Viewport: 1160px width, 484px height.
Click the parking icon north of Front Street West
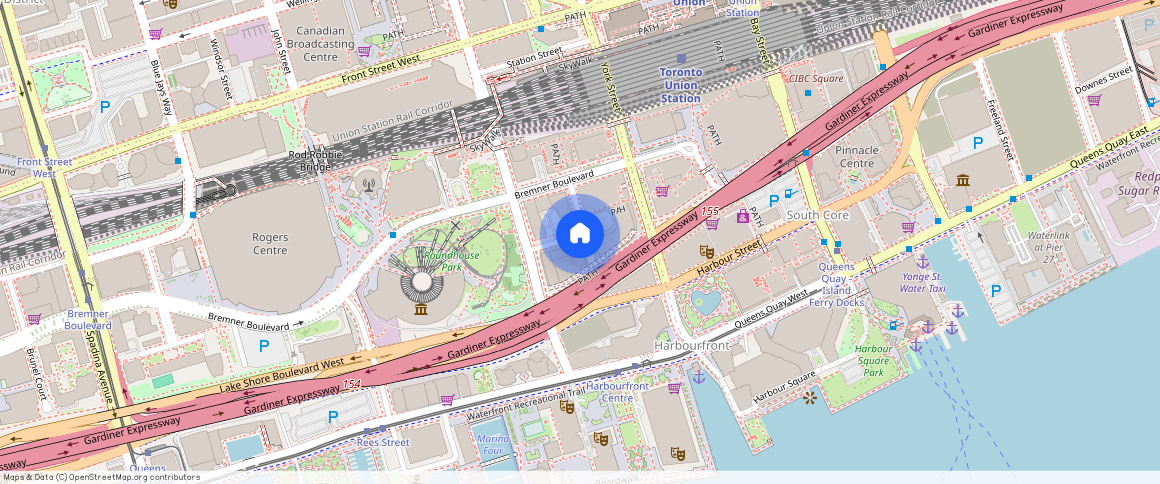[104, 107]
